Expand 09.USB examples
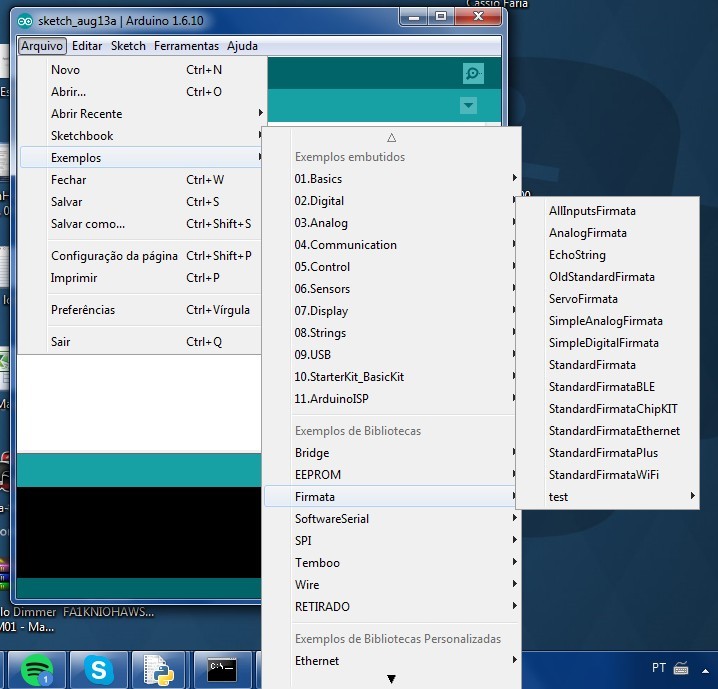Screen dimensions: 718x689 pyautogui.click(x=392, y=354)
